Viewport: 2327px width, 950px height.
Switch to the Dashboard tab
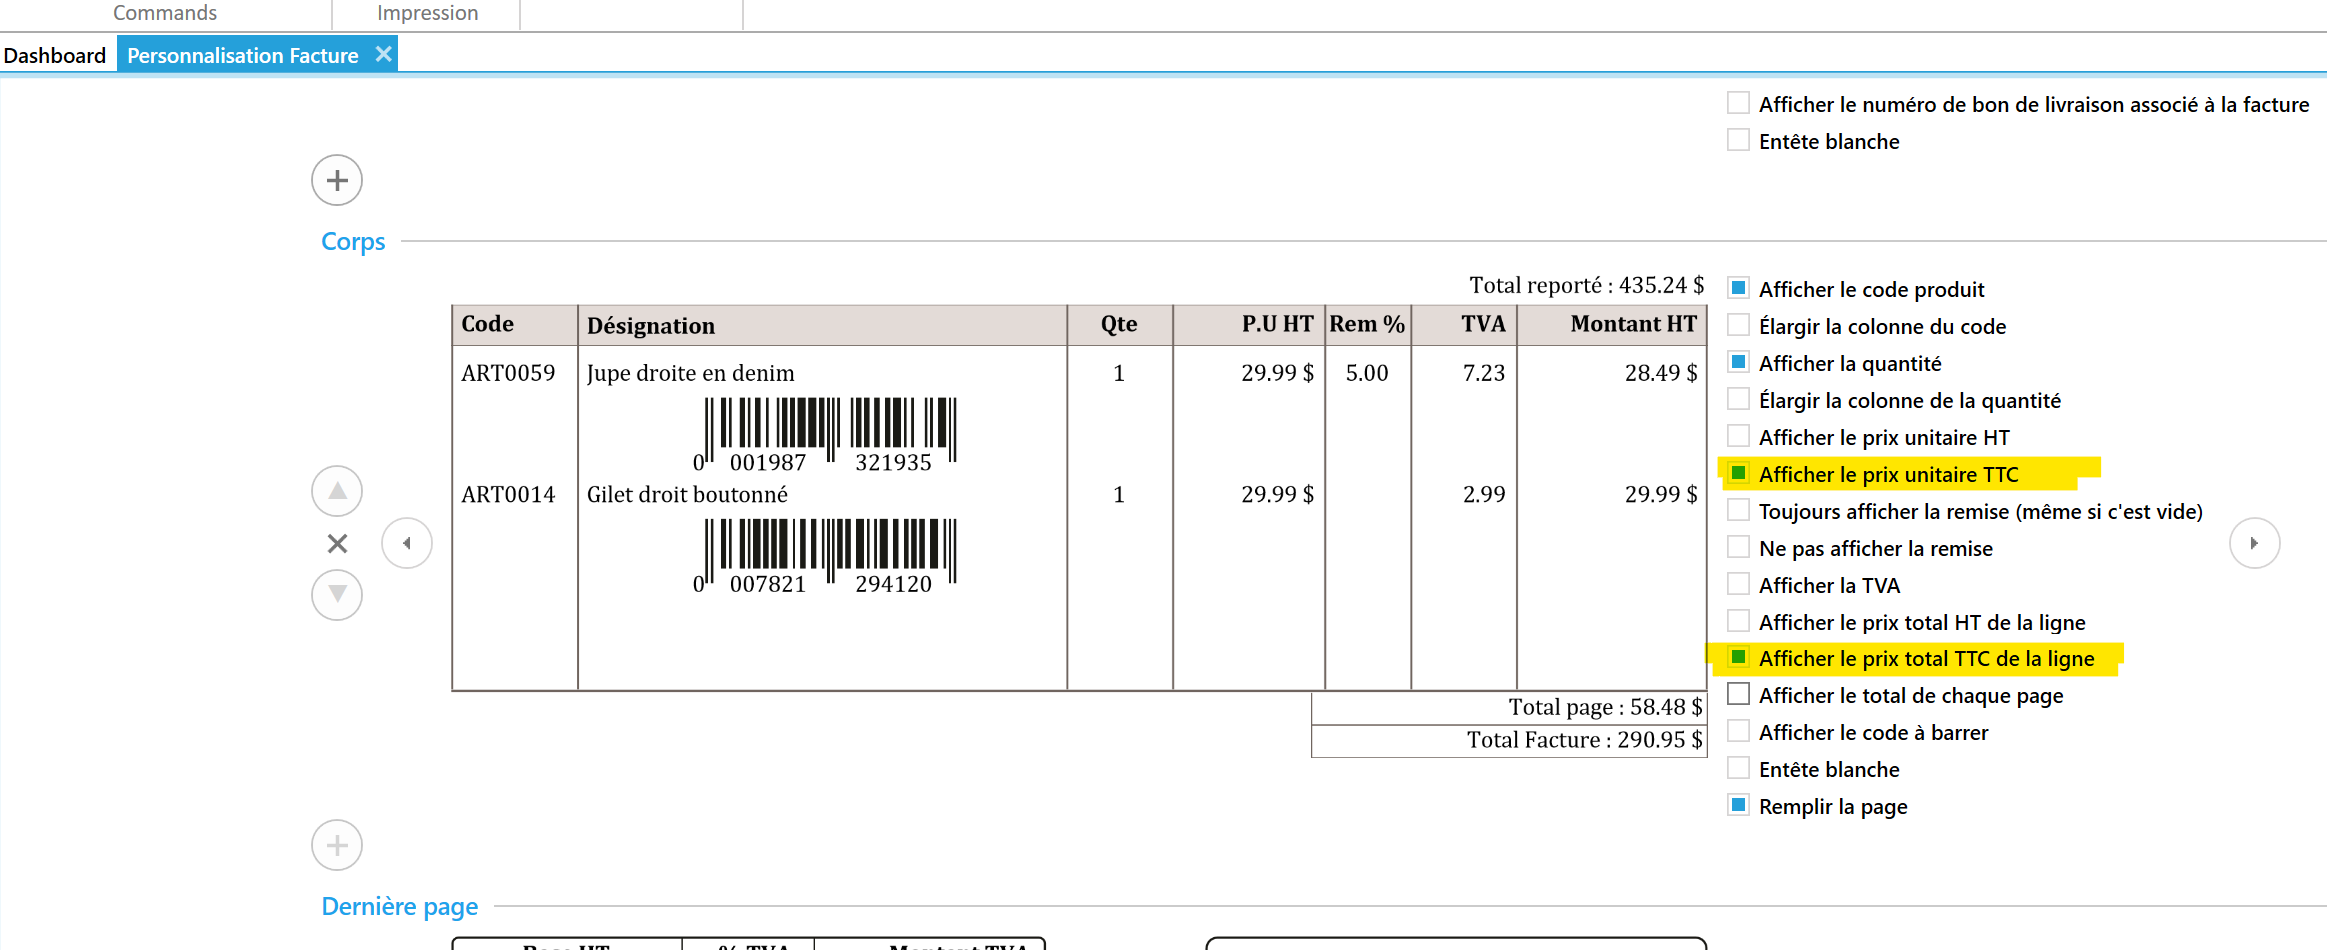coord(55,55)
